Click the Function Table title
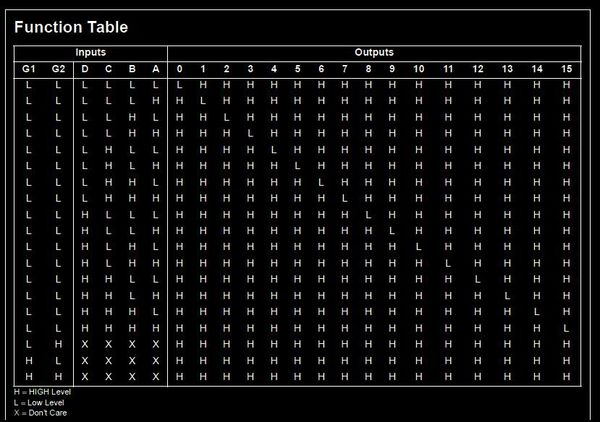This screenshot has width=600, height=422. pos(71,27)
